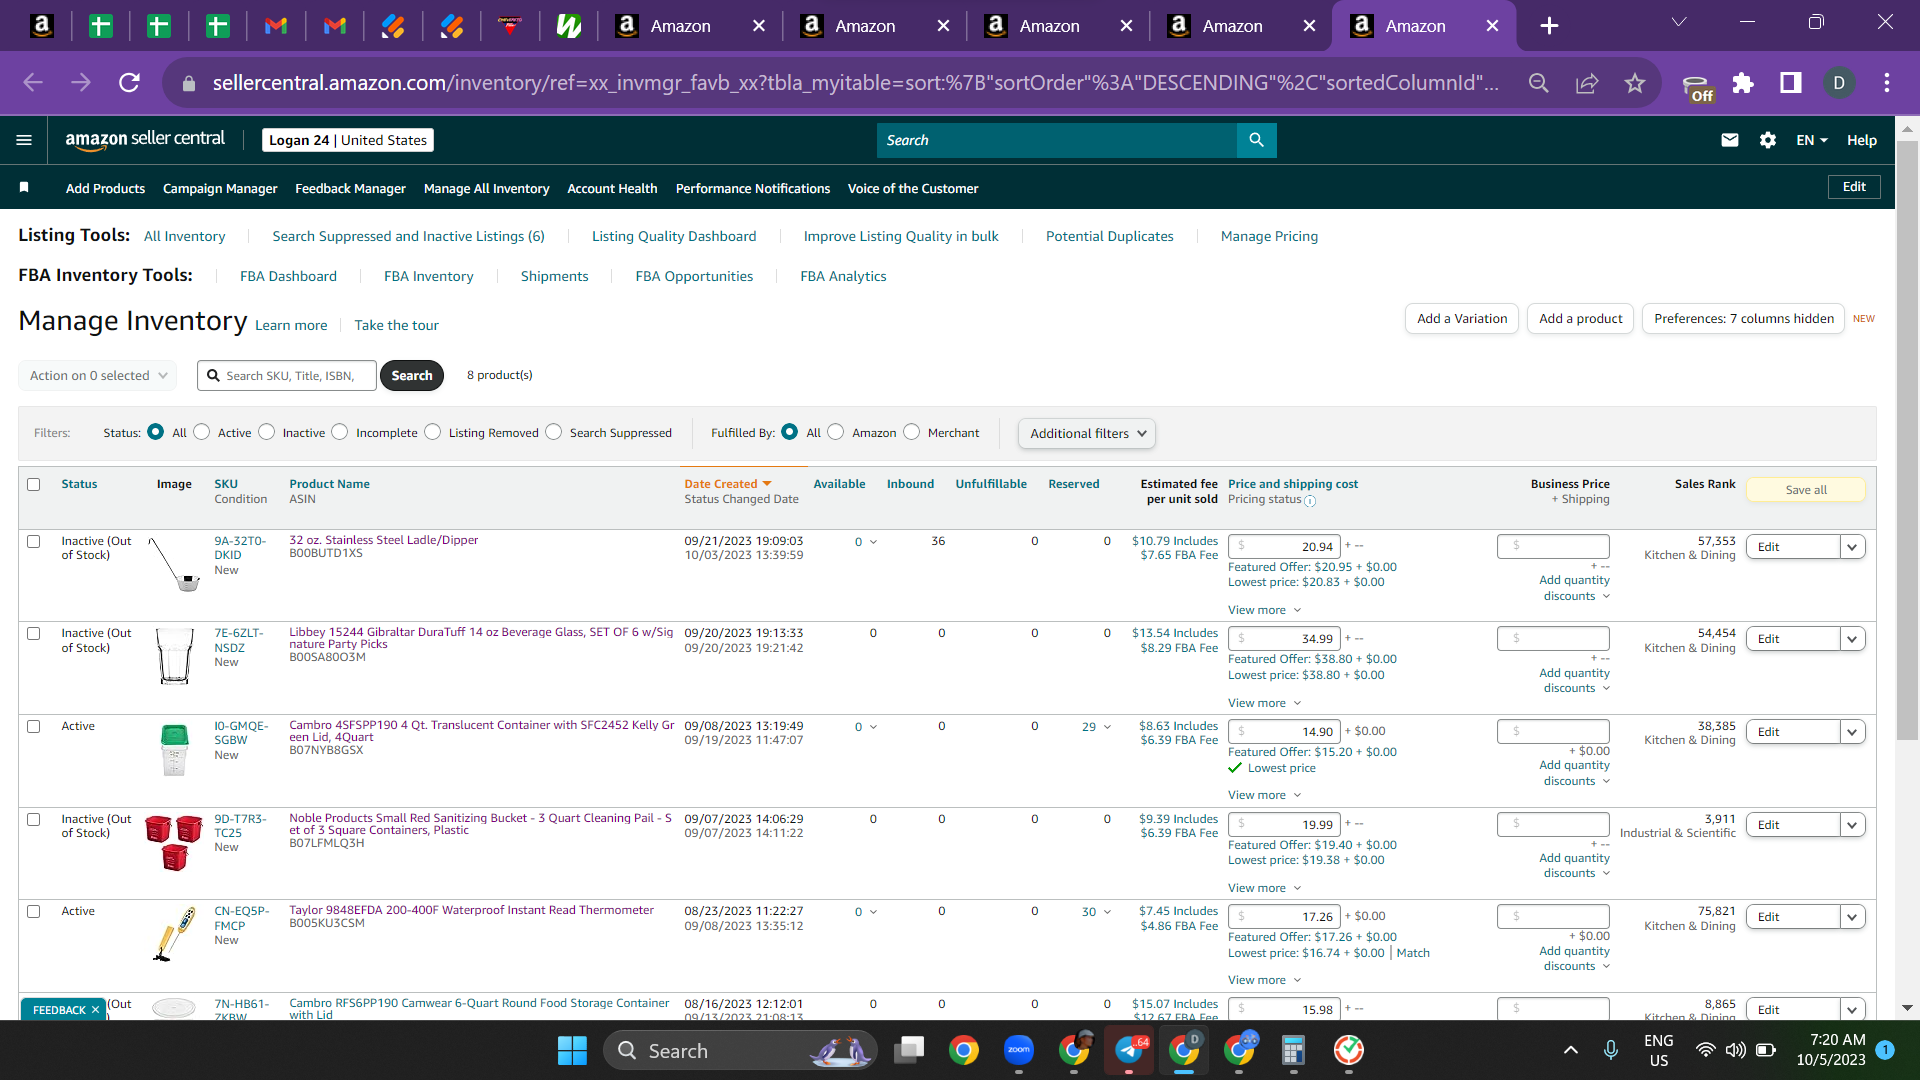Open the Shipments tab
The width and height of the screenshot is (1920, 1080).
(554, 277)
